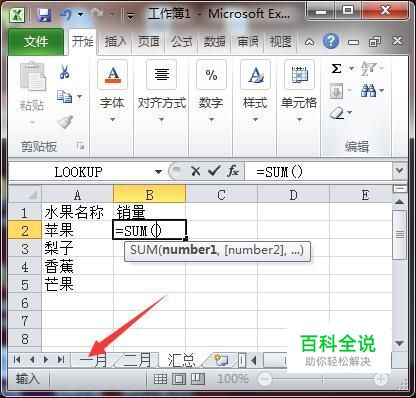This screenshot has width=416, height=398.
Task: Select column C header
Action: (221, 195)
